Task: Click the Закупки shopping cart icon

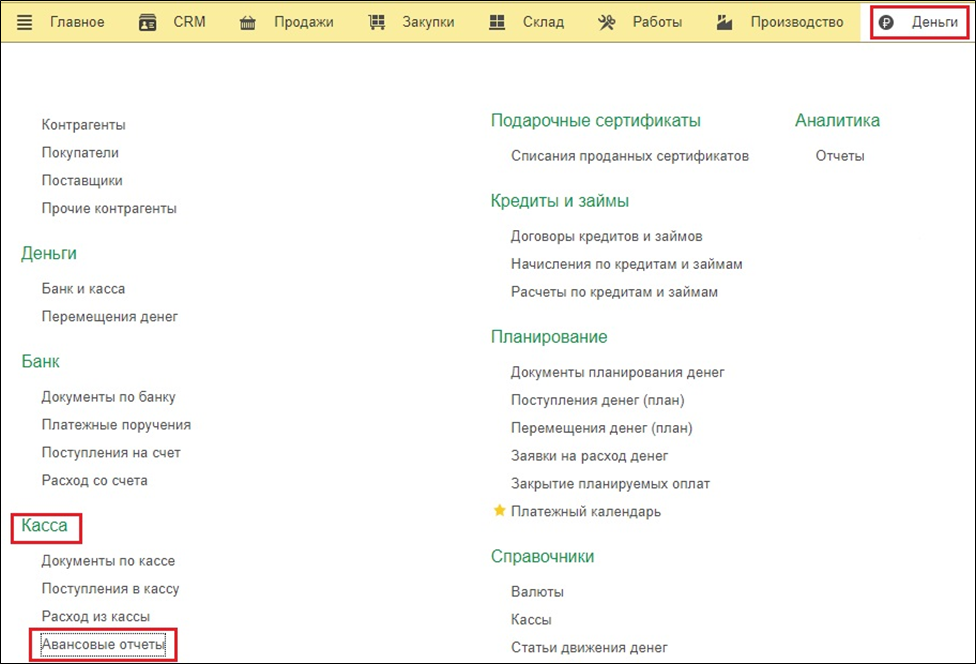Action: click(x=377, y=22)
